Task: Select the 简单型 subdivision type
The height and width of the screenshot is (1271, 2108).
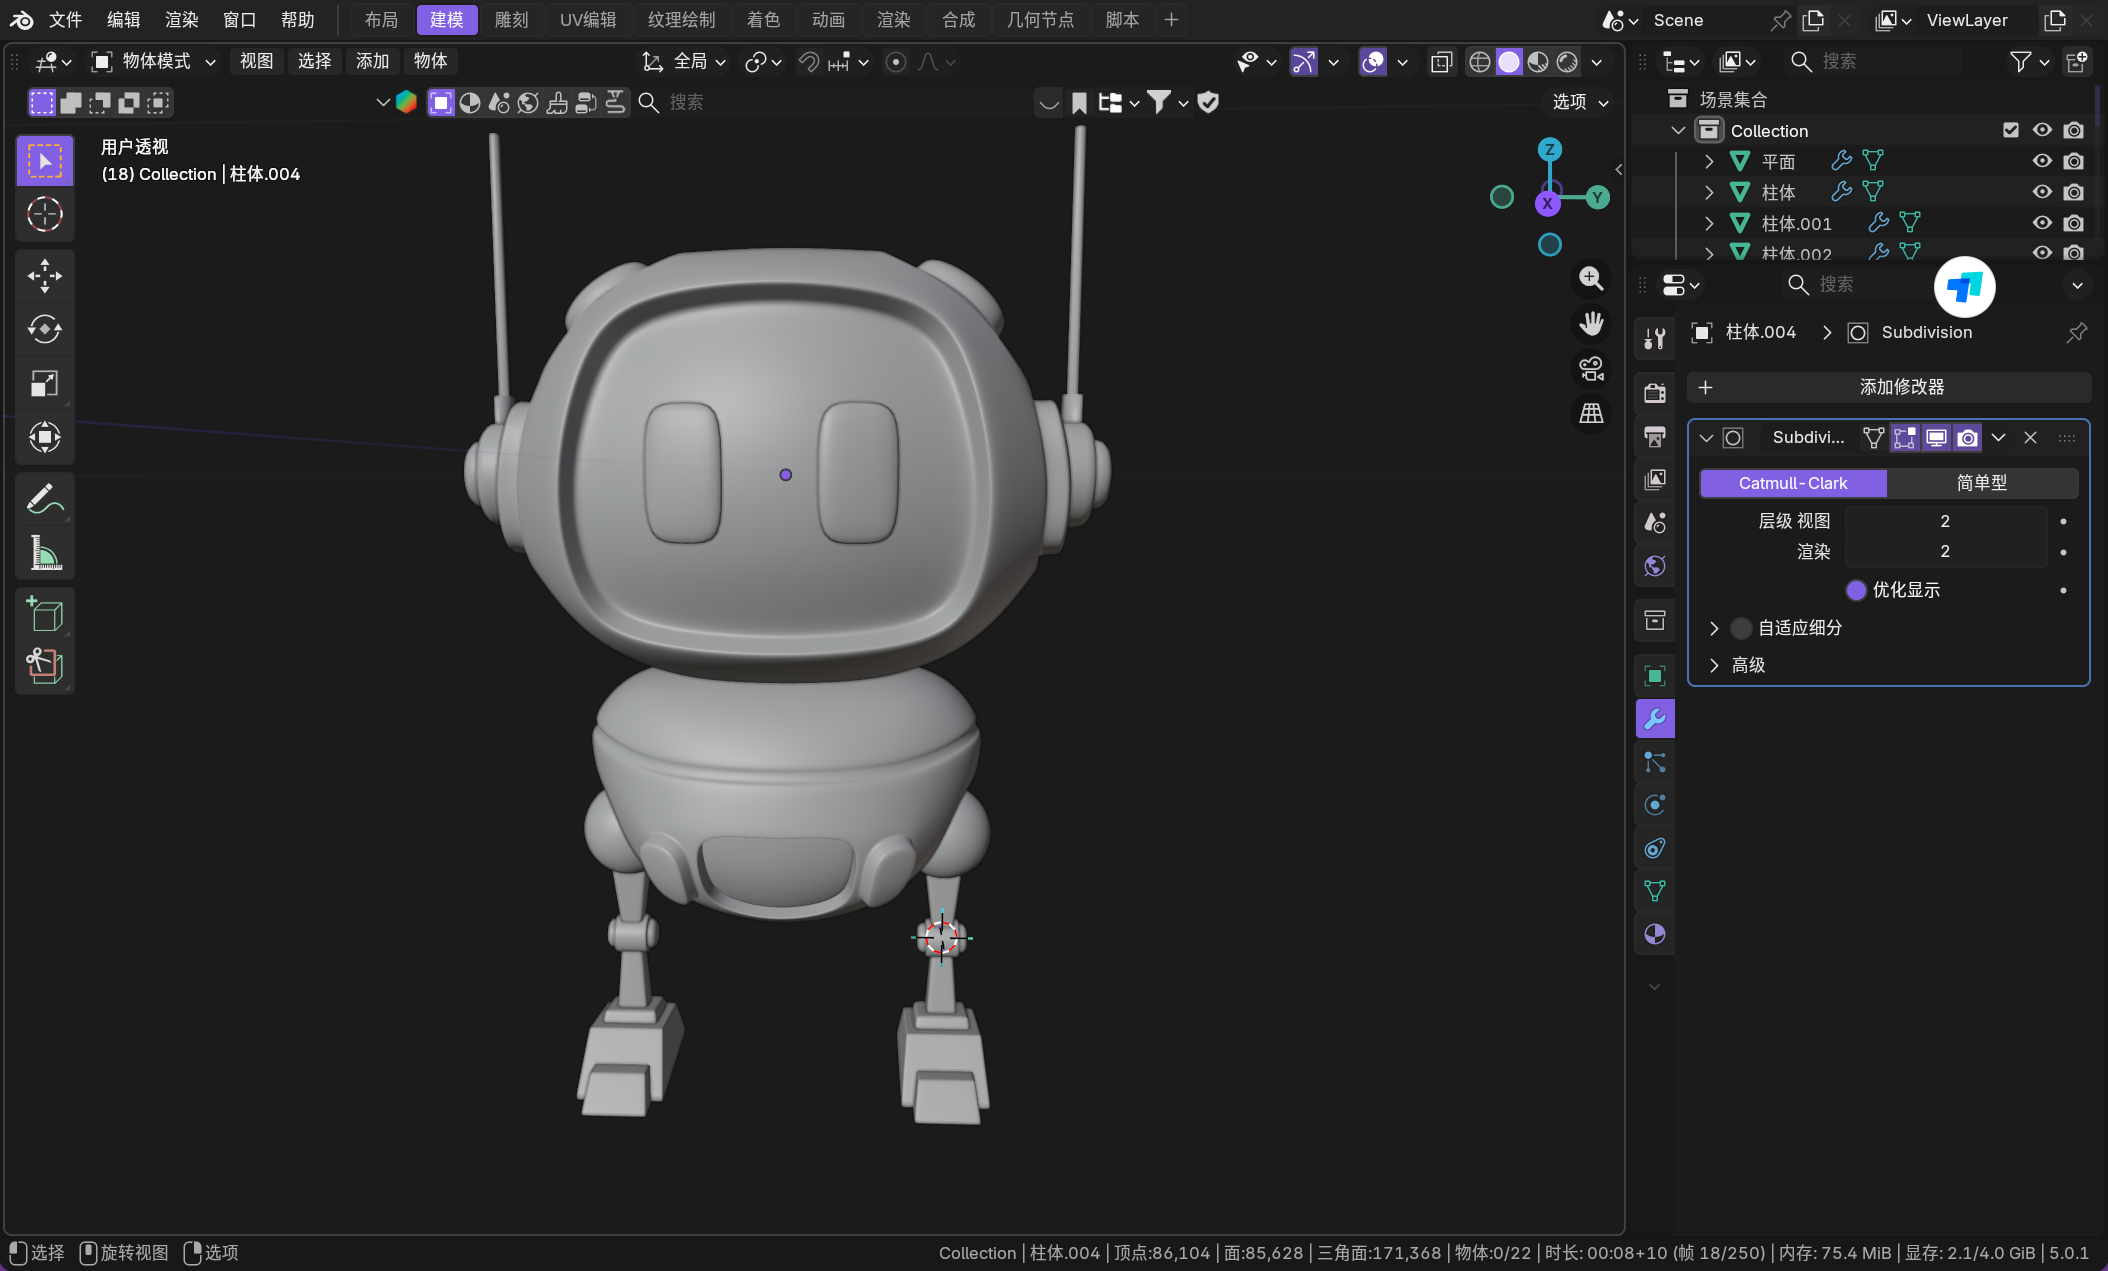Action: [x=1981, y=483]
